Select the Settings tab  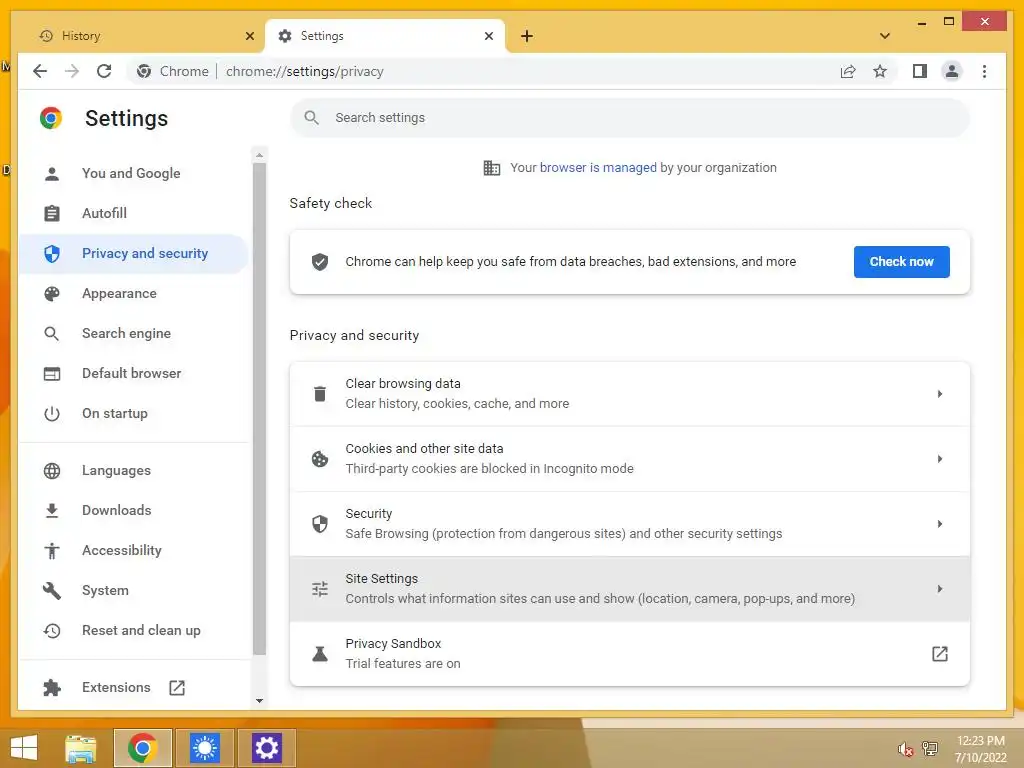click(385, 36)
